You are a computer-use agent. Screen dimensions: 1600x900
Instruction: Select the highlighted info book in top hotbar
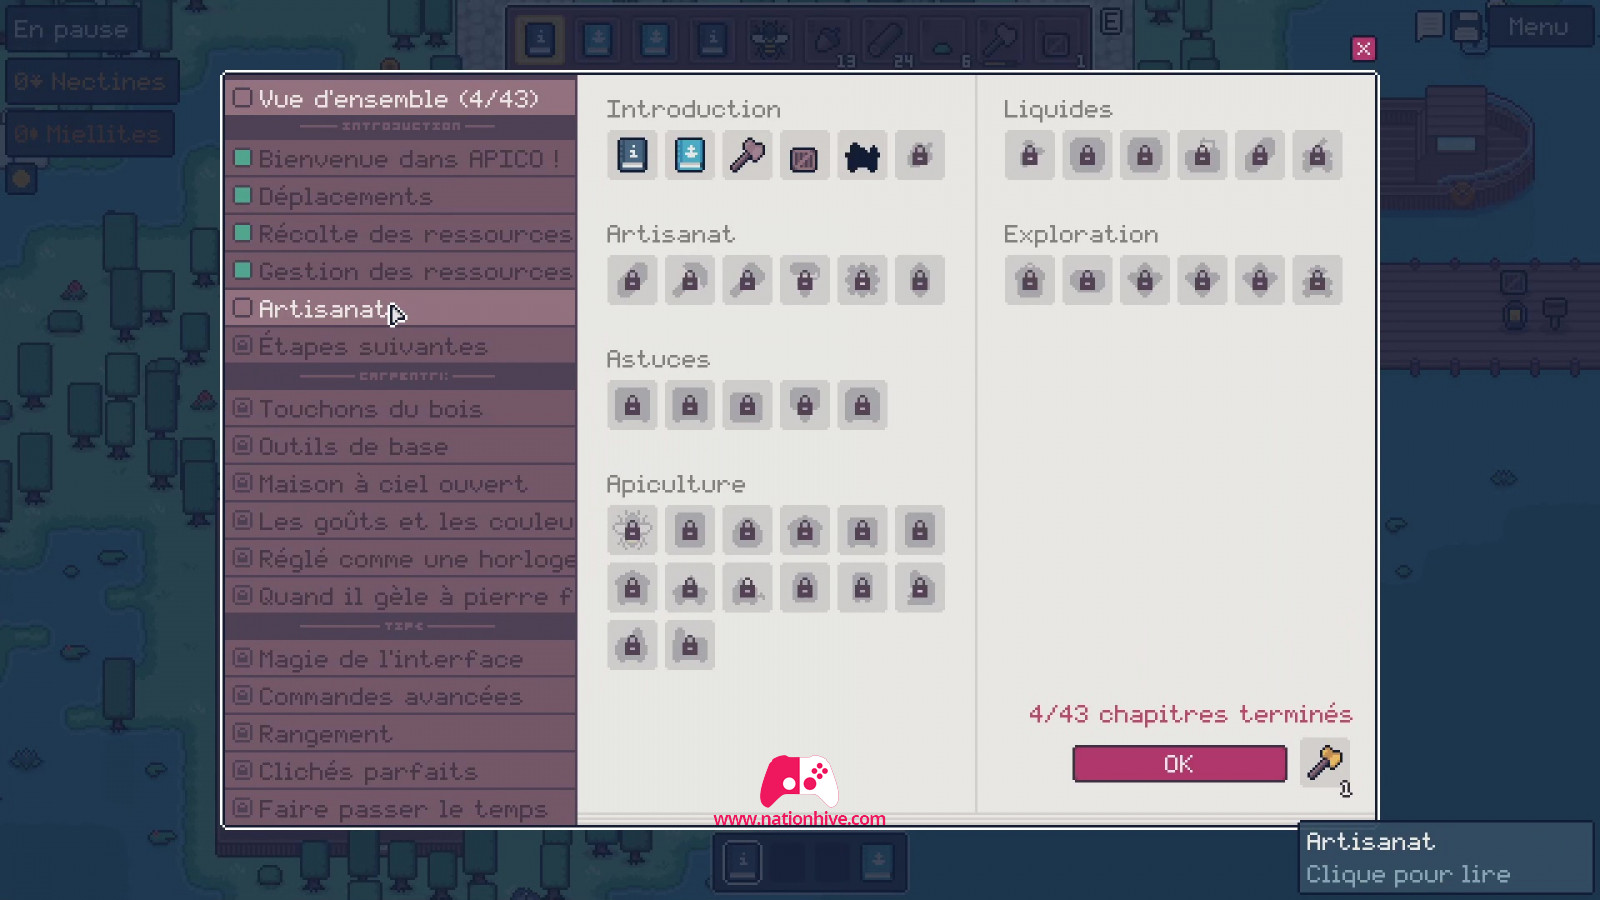tap(540, 41)
